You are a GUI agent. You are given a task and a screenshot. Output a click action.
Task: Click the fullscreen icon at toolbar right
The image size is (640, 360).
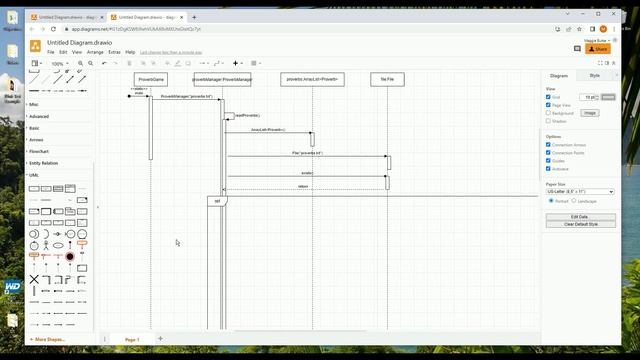(600, 63)
